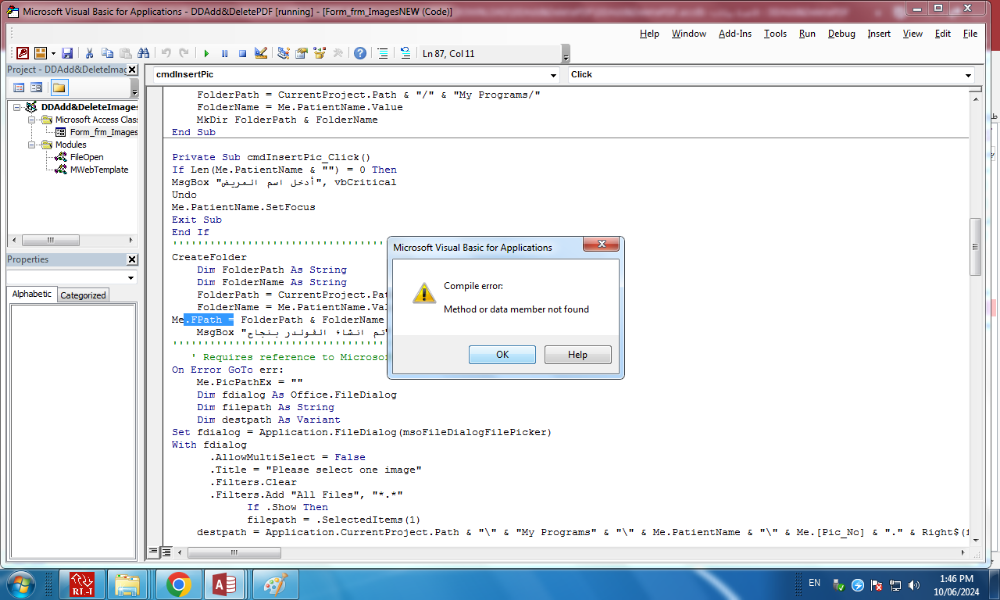The image size is (1000, 600).
Task: Switch to the Alphabetic properties tab
Action: tap(32, 294)
